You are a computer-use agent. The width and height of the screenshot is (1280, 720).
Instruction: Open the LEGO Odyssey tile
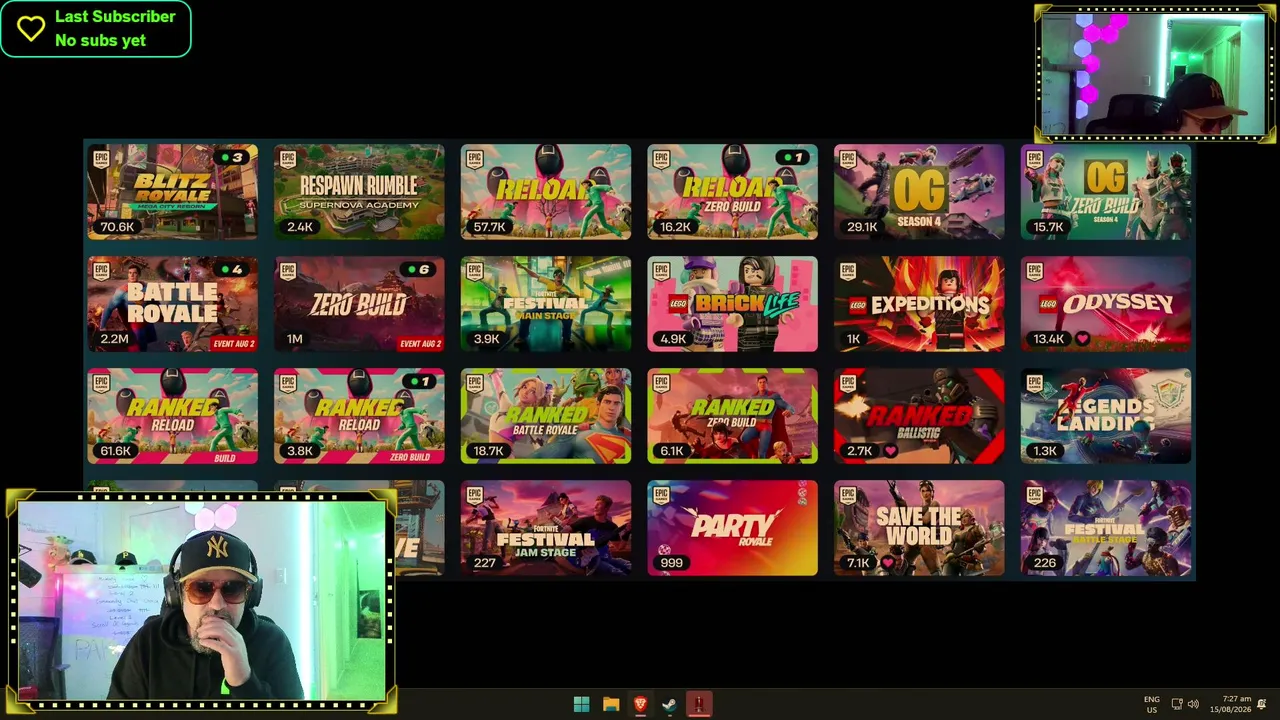coord(1106,304)
